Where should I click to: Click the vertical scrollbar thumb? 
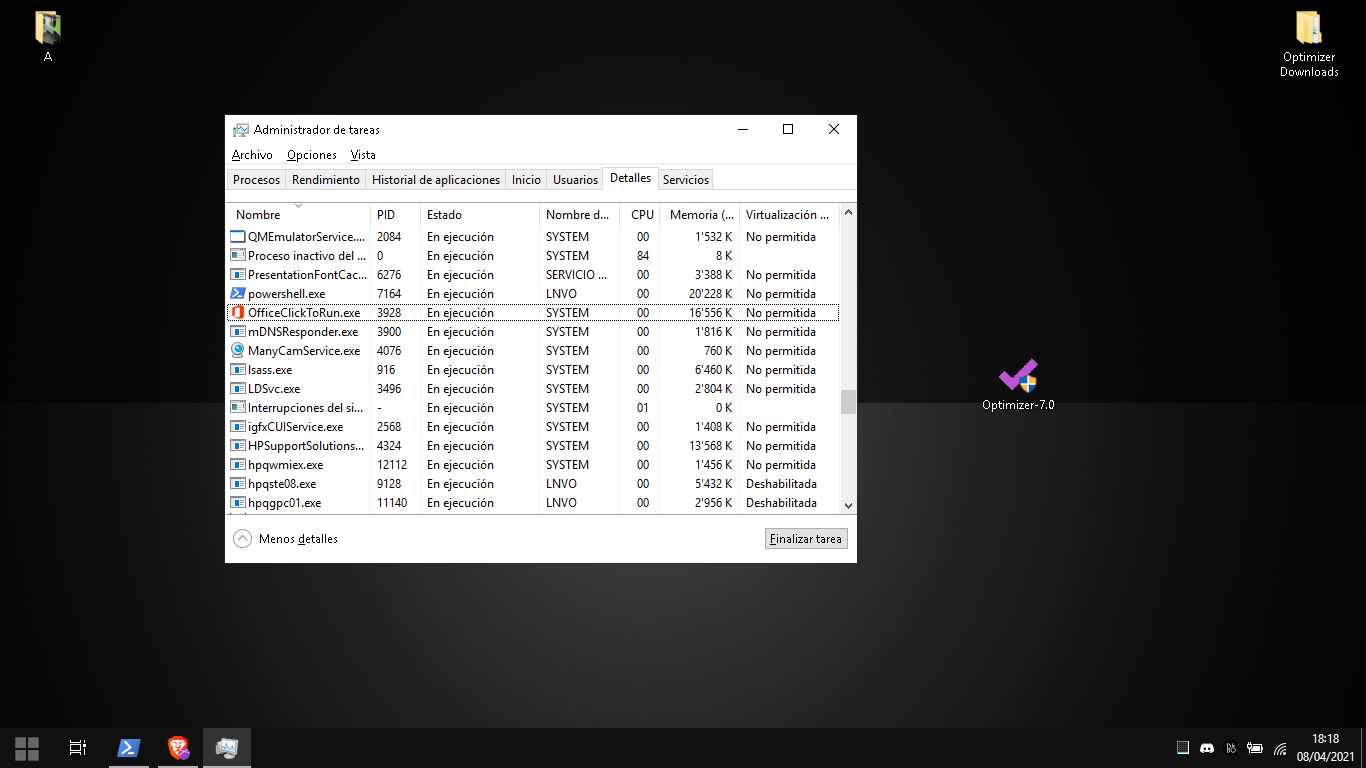pyautogui.click(x=848, y=401)
